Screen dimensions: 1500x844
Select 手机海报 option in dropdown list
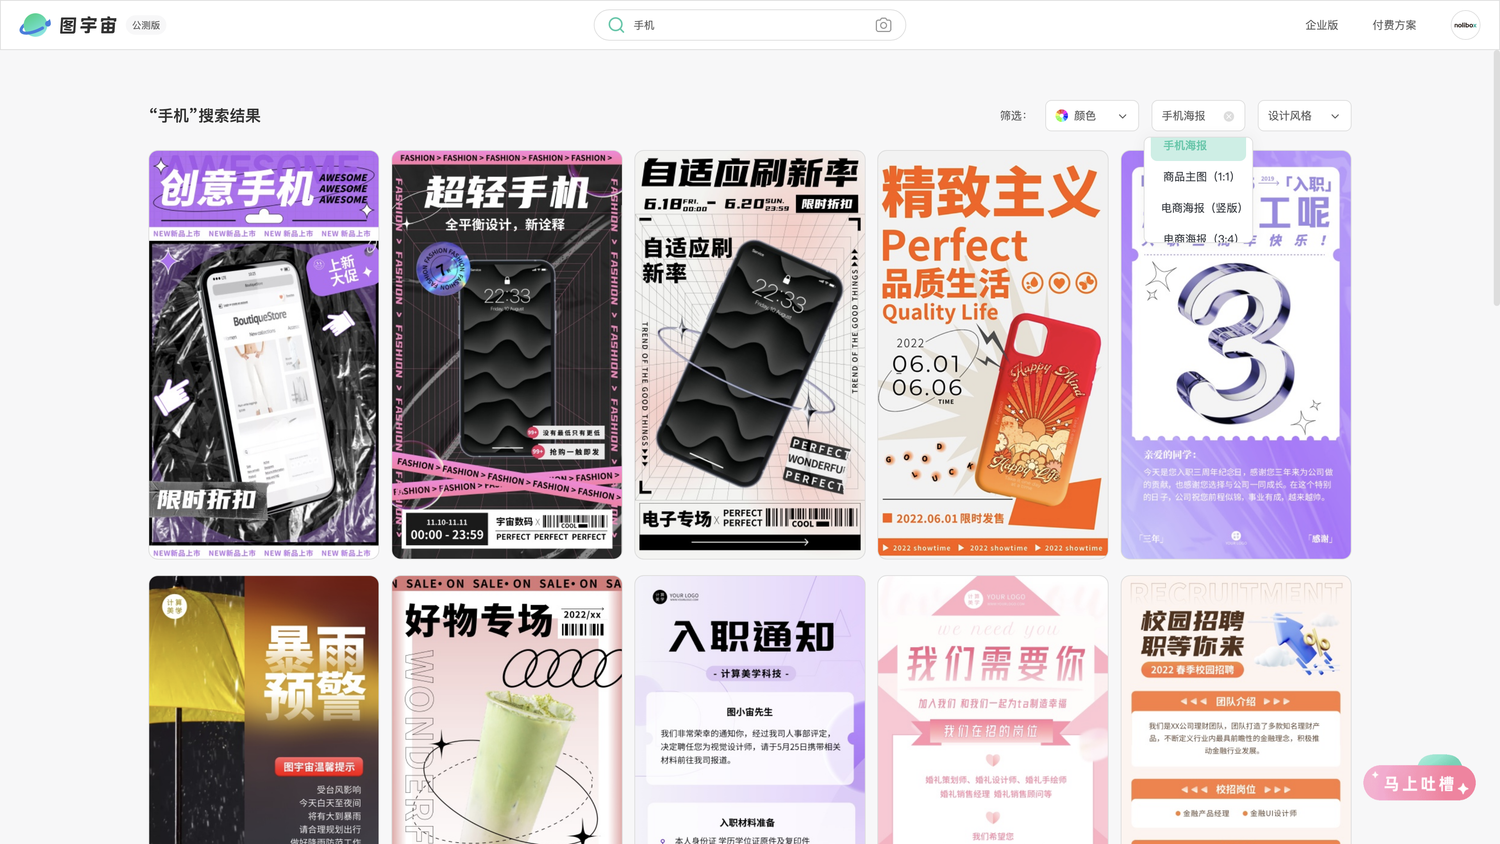click(1198, 147)
